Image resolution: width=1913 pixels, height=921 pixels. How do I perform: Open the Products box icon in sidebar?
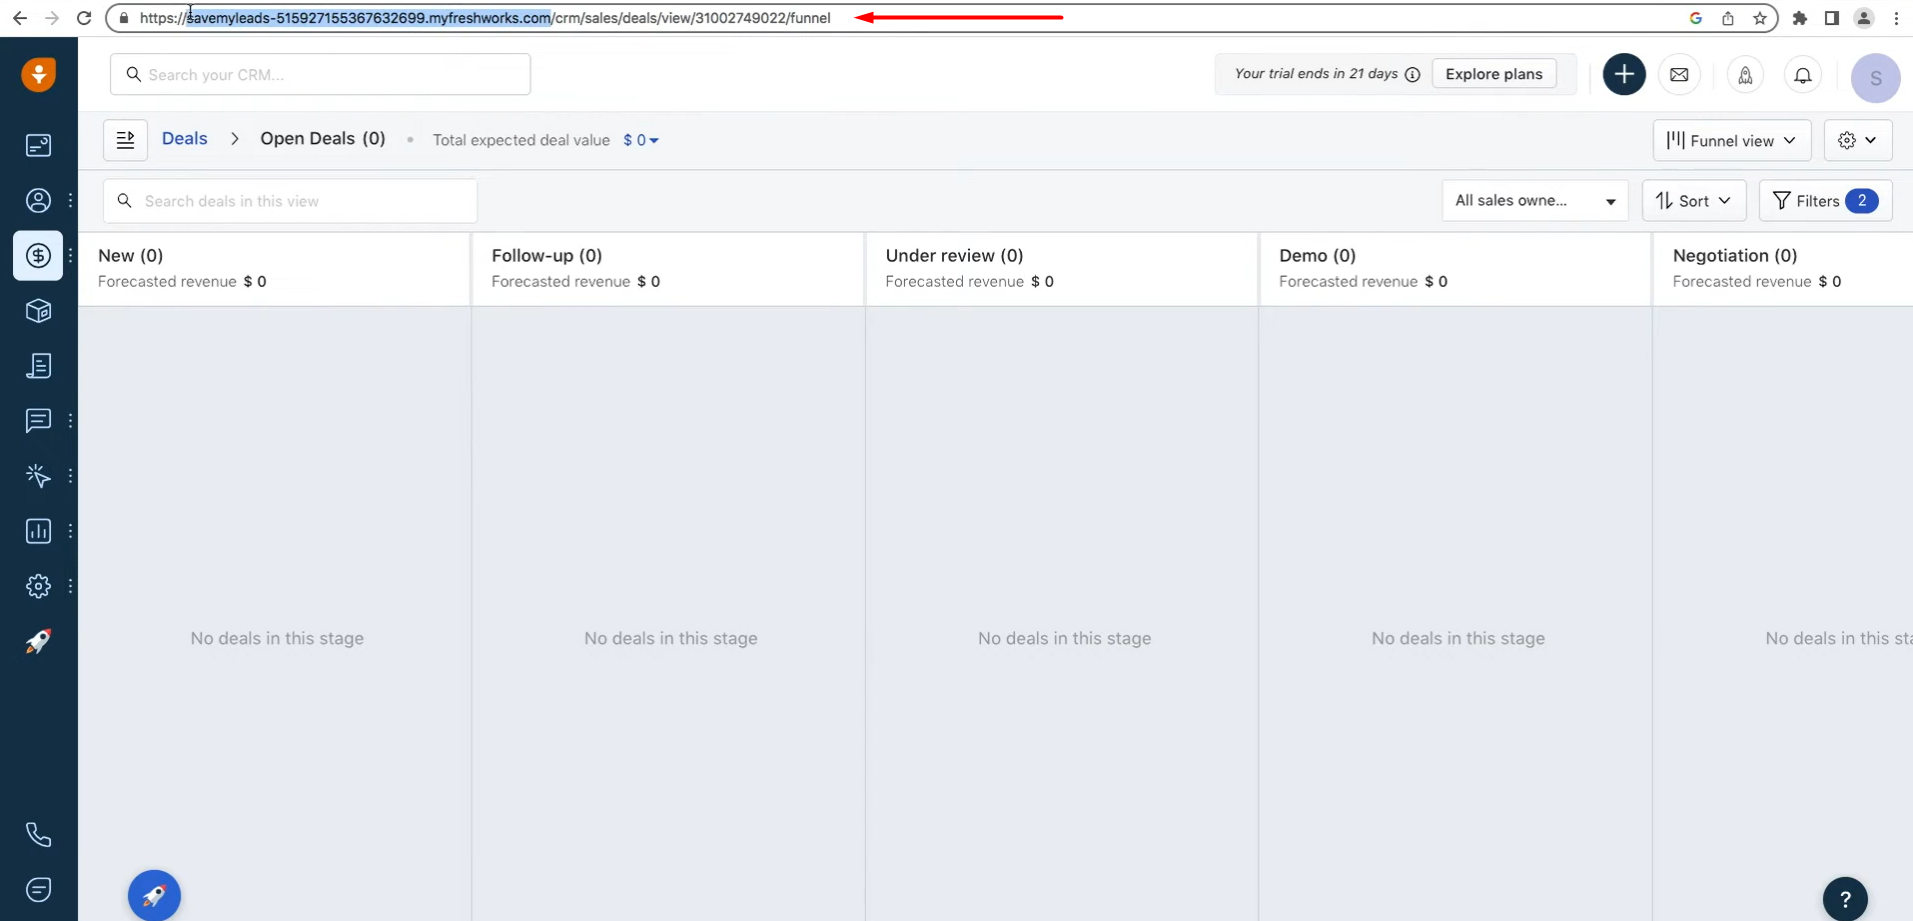click(38, 311)
